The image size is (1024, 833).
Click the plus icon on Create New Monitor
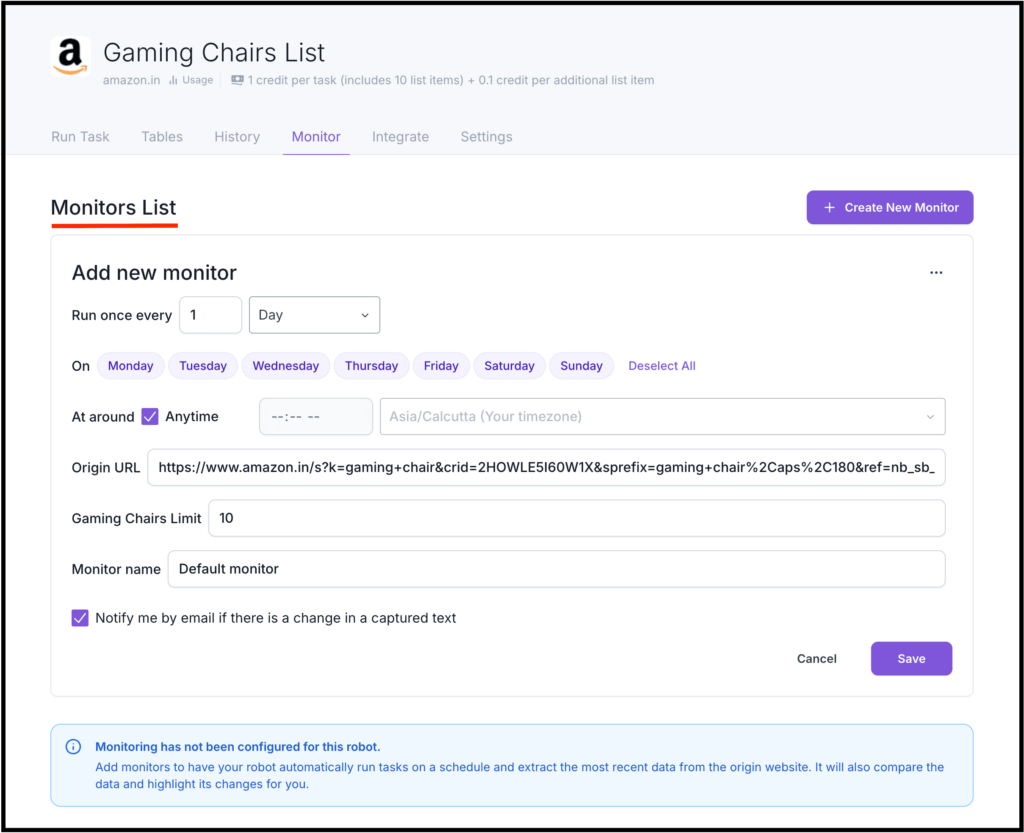pyautogui.click(x=829, y=207)
